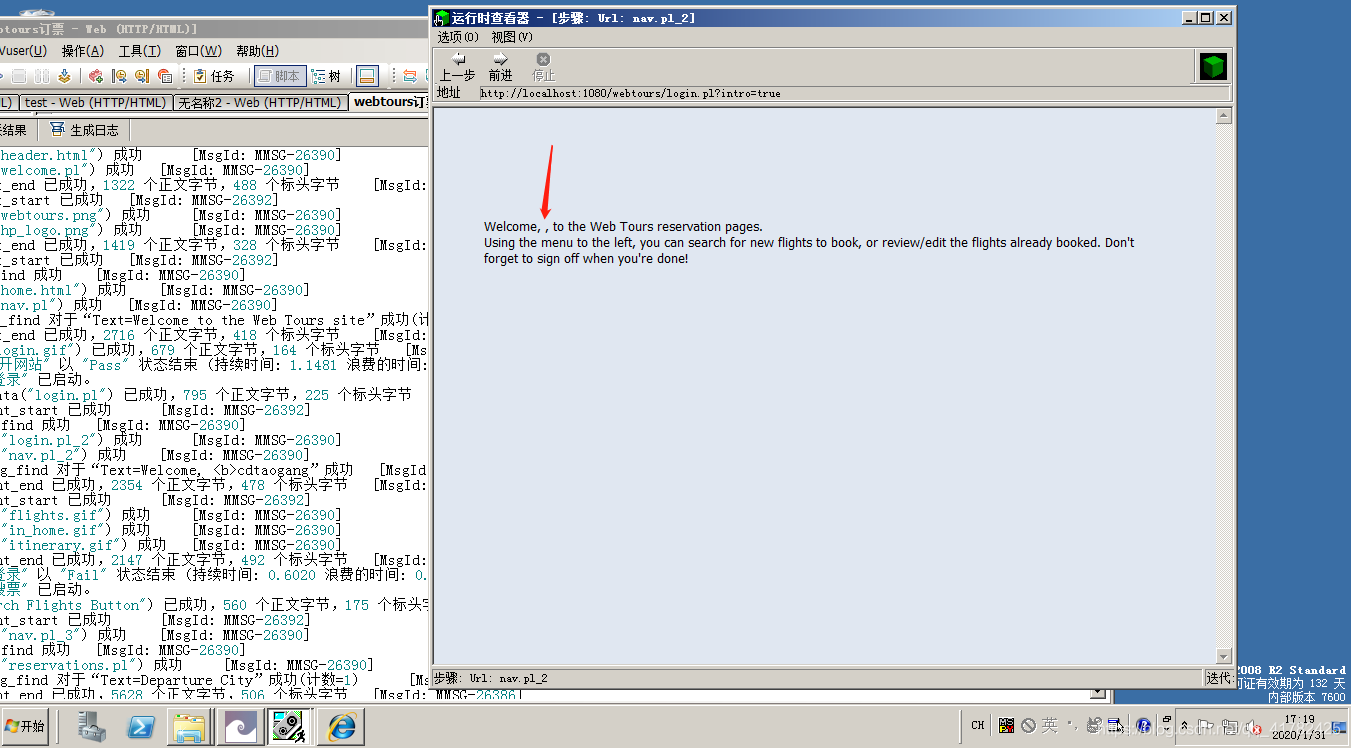Open the 生成日志 generation log tab

coord(85,130)
